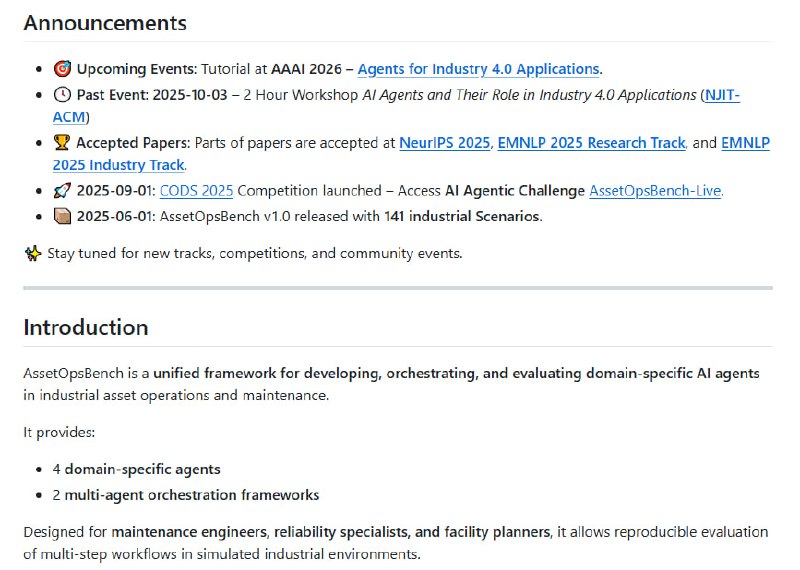Image resolution: width=800 pixels, height=570 pixels.
Task: Click the trophy emoji beside Accepted Papers
Action: click(x=62, y=143)
